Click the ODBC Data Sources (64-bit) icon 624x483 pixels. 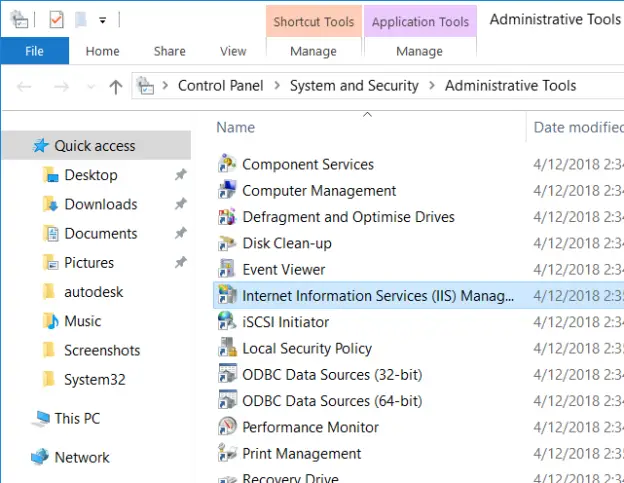pyautogui.click(x=227, y=400)
